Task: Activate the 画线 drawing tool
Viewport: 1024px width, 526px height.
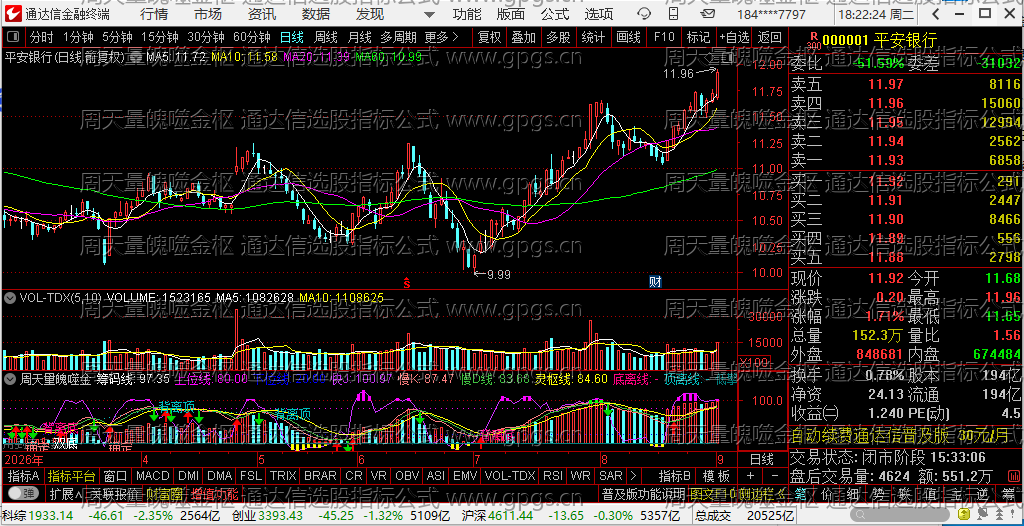Action: pyautogui.click(x=628, y=37)
